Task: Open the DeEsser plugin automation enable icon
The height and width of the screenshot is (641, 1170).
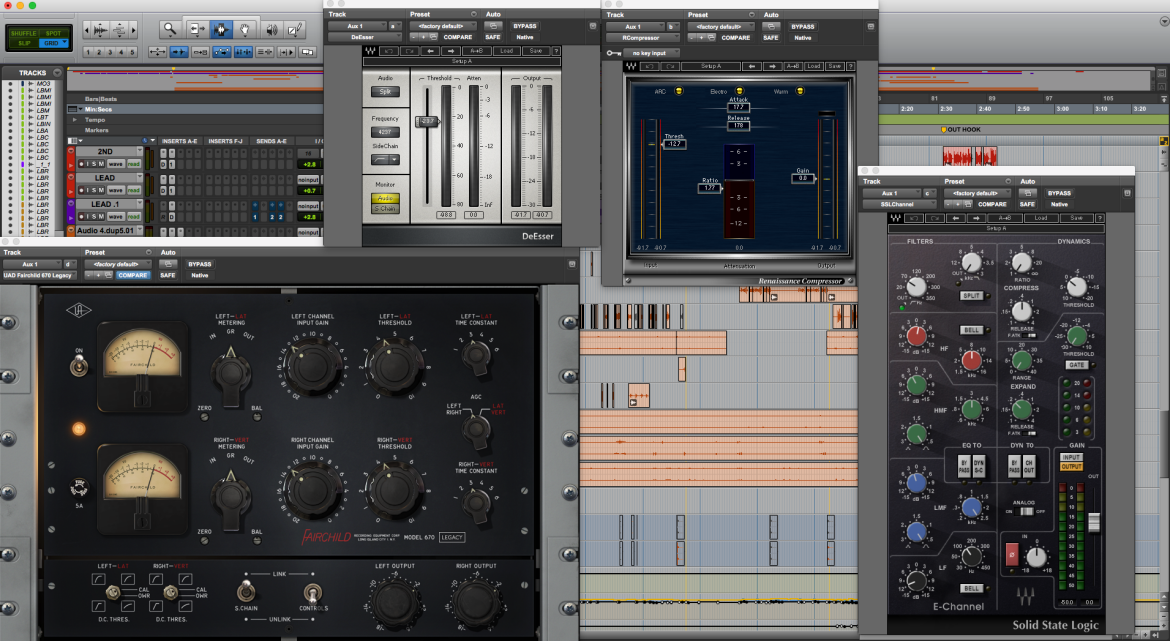Action: click(493, 26)
